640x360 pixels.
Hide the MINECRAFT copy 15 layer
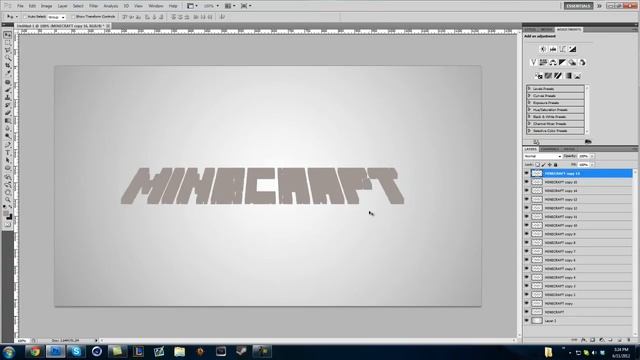pos(527,182)
